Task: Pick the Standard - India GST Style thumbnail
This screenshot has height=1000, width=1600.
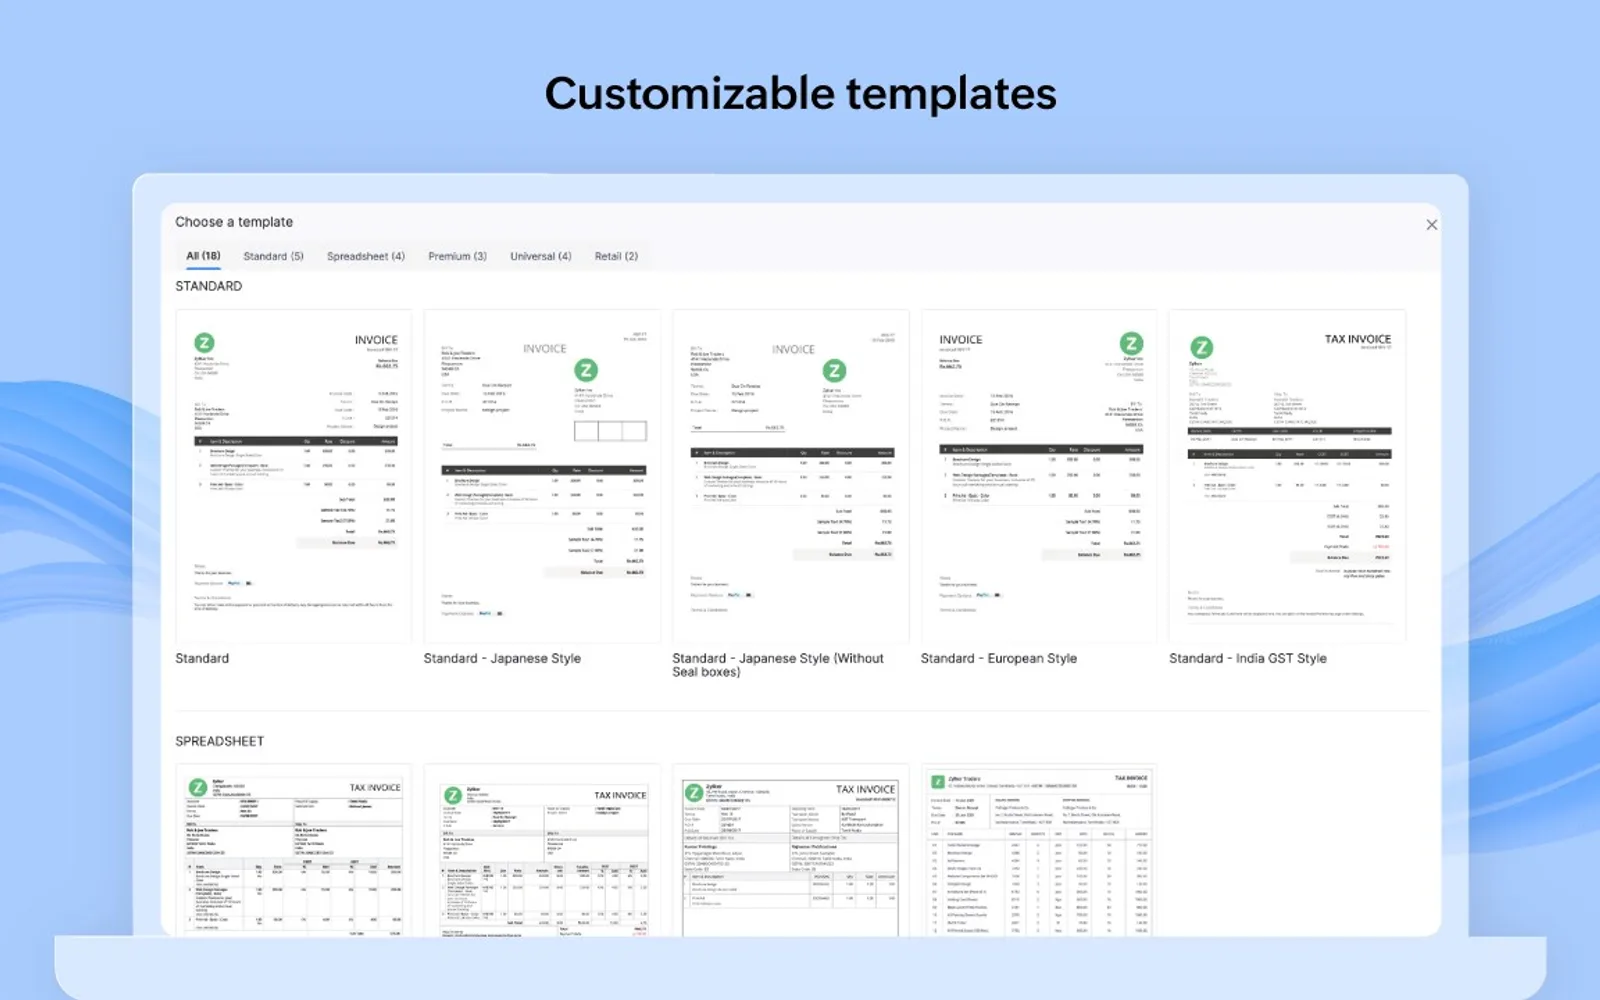Action: tap(1287, 476)
